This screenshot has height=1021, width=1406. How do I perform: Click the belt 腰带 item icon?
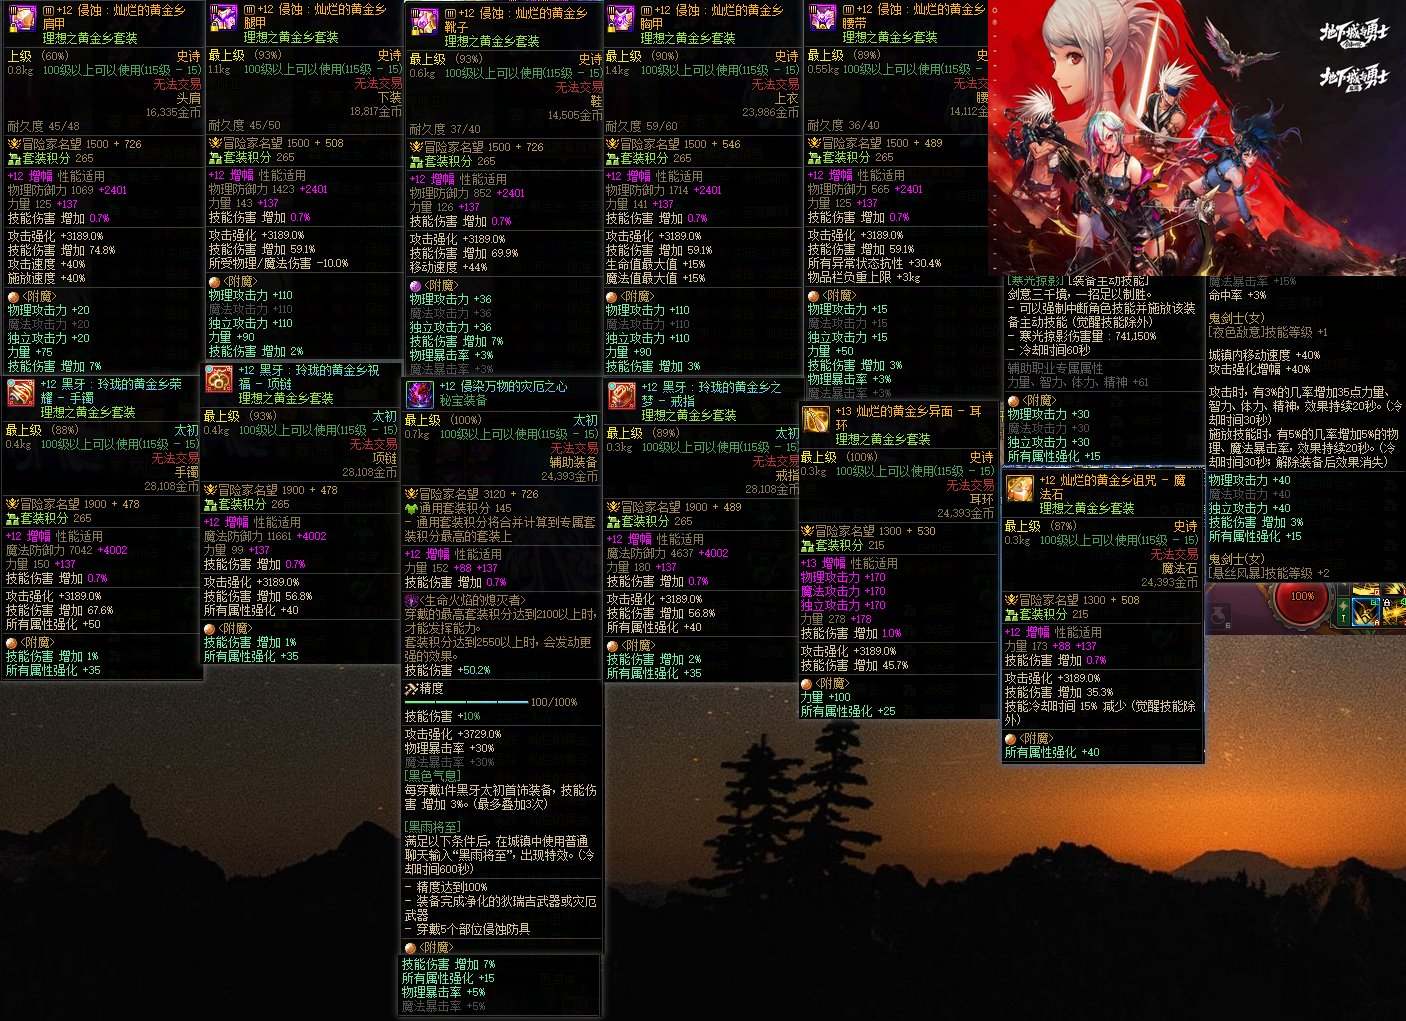[x=822, y=17]
